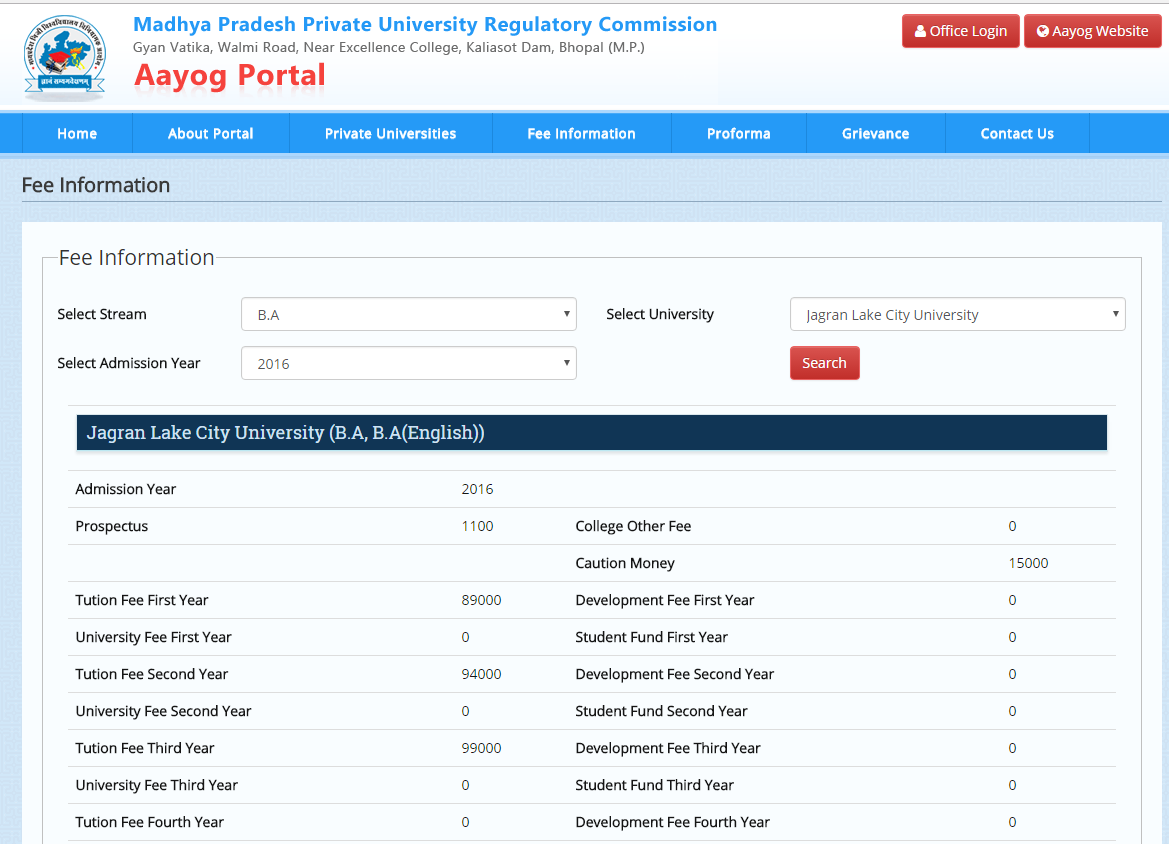The width and height of the screenshot is (1169, 844).
Task: Click the Jagran Lake City University results header
Action: coord(591,433)
